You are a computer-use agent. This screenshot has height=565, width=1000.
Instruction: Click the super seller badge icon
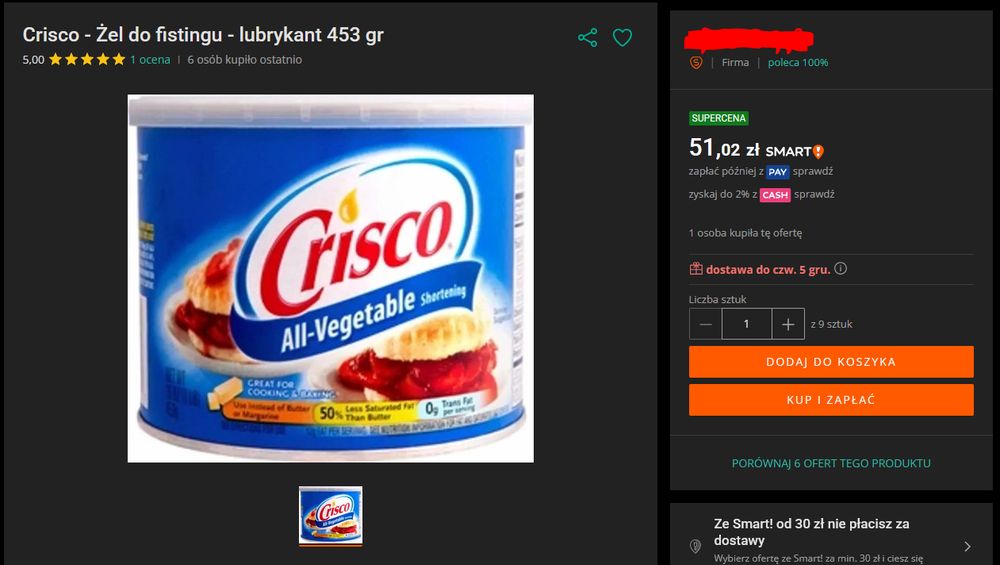pos(696,62)
